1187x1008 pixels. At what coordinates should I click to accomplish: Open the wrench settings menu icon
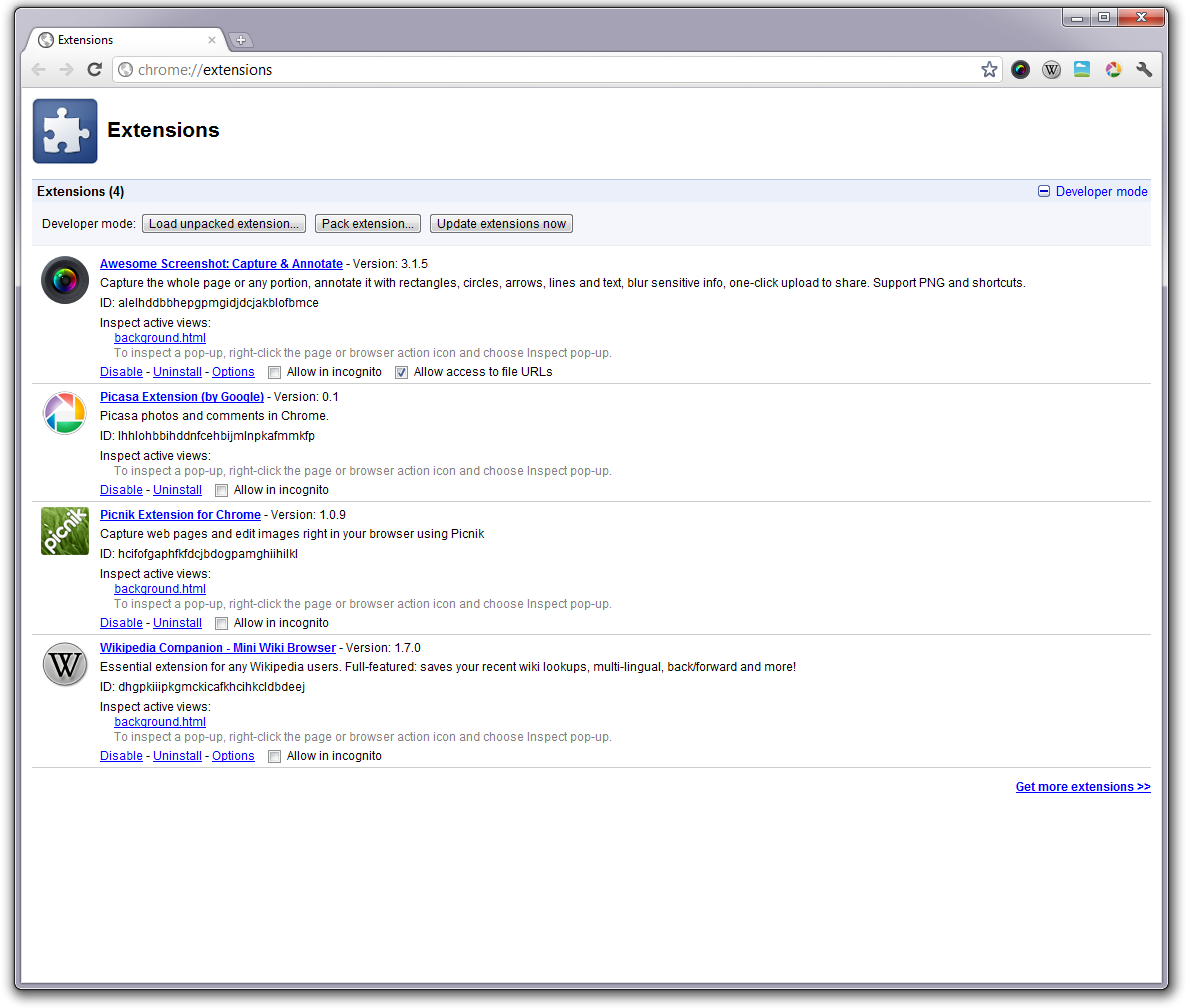tap(1144, 69)
